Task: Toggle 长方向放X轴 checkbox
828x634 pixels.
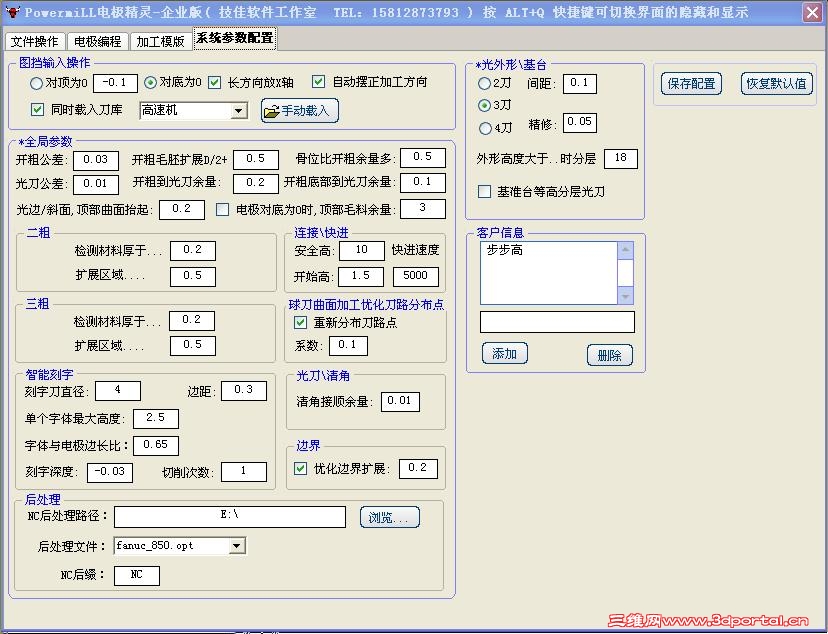Action: coord(214,82)
